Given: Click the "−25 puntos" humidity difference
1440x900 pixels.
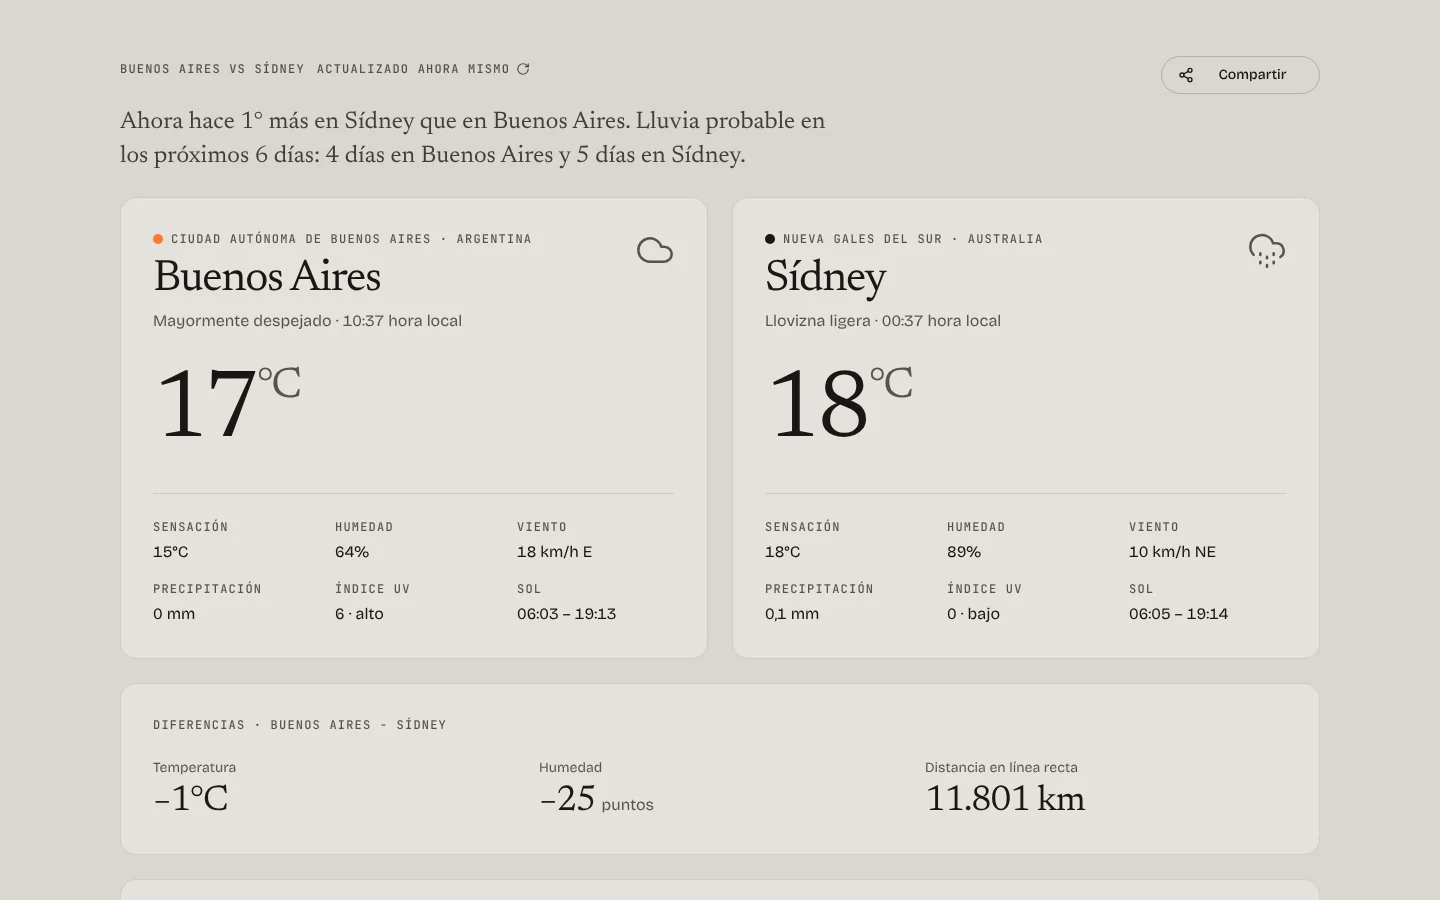Looking at the screenshot, I should [597, 799].
